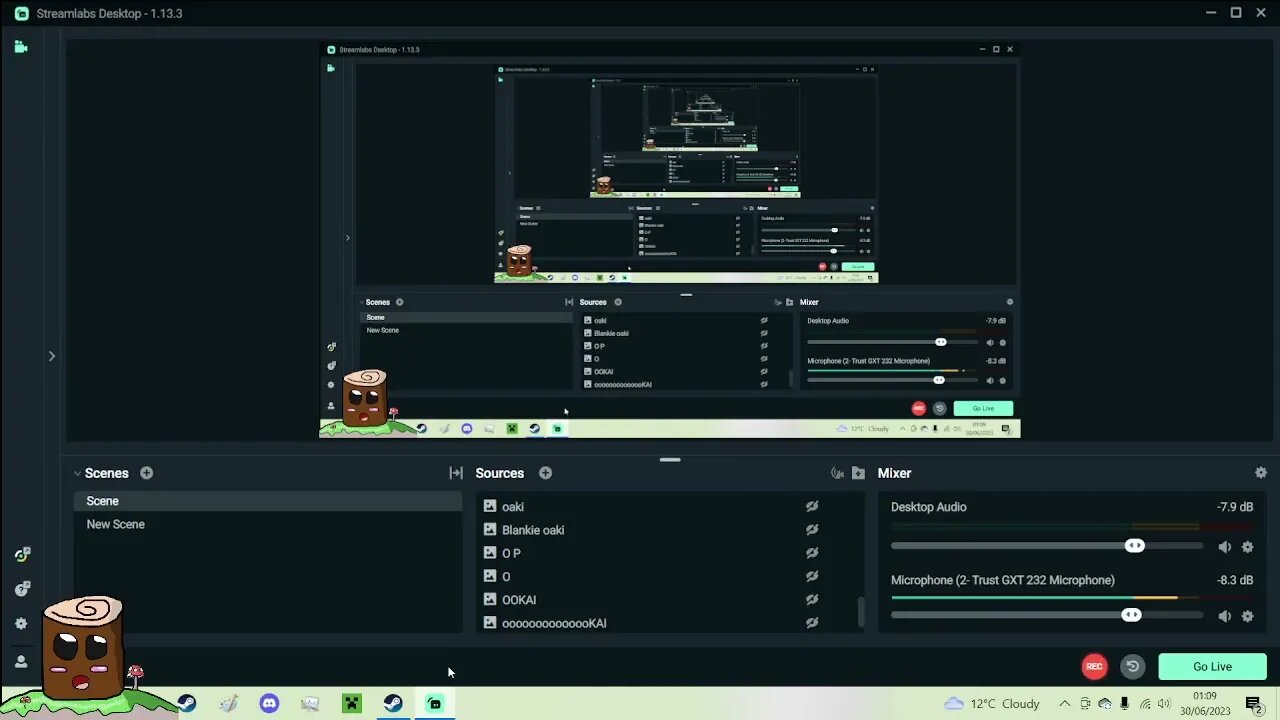Add a new scene with plus icon

tap(146, 473)
